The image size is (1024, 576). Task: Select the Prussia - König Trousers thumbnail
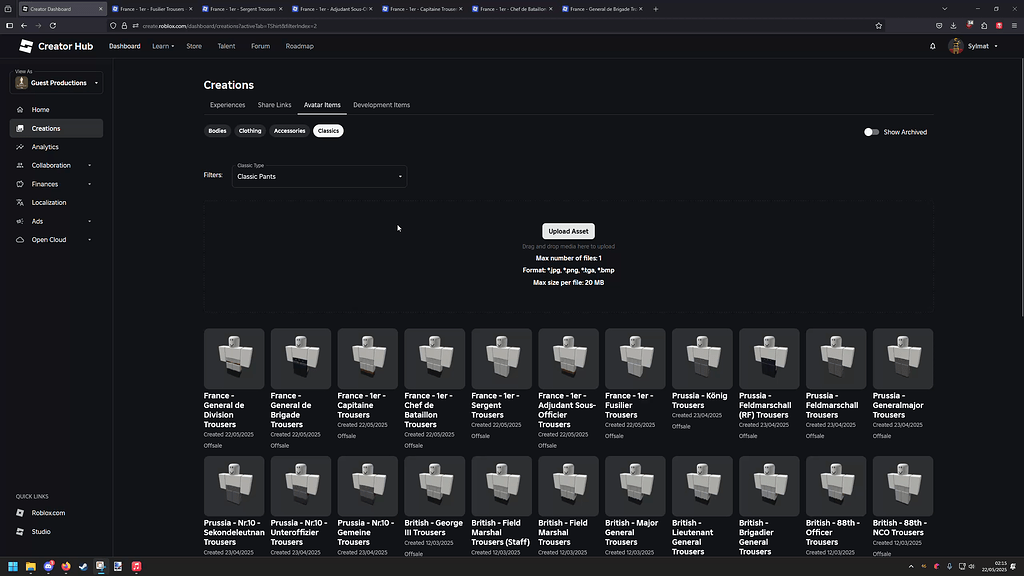point(701,357)
